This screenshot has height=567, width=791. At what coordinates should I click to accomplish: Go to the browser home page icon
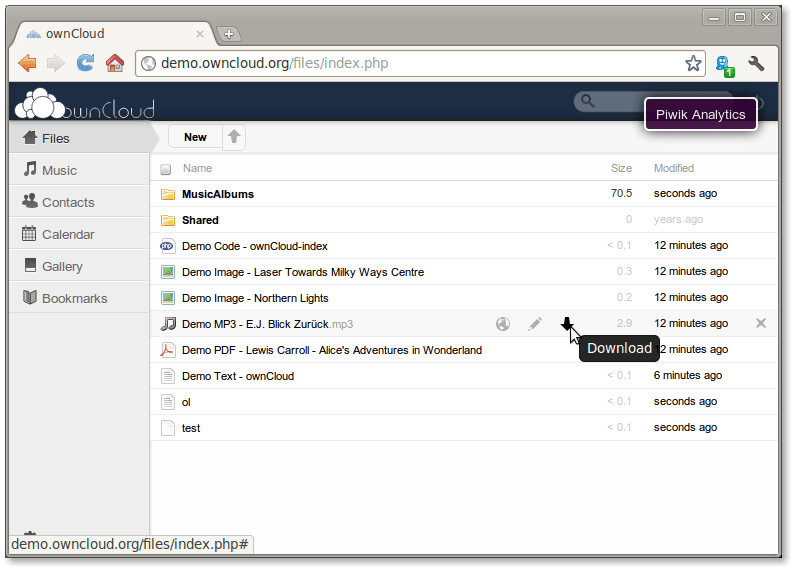point(115,63)
